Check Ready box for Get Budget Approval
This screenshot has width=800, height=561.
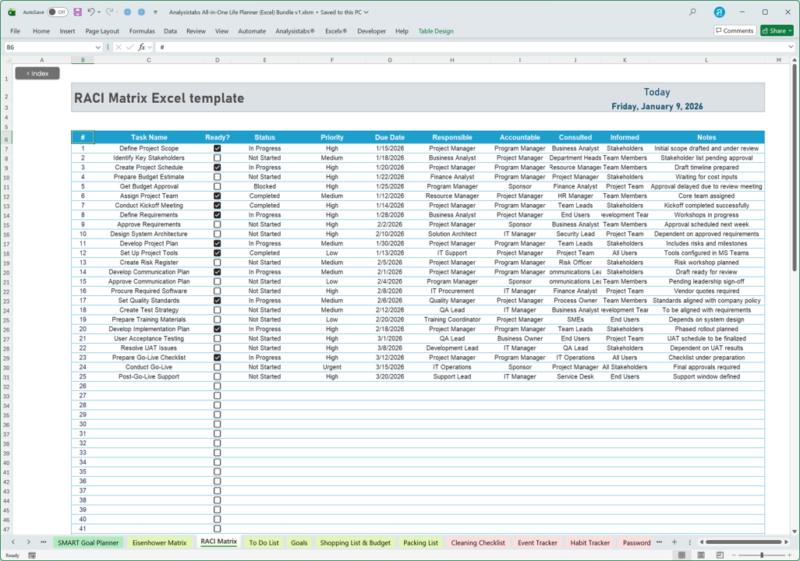(x=217, y=186)
